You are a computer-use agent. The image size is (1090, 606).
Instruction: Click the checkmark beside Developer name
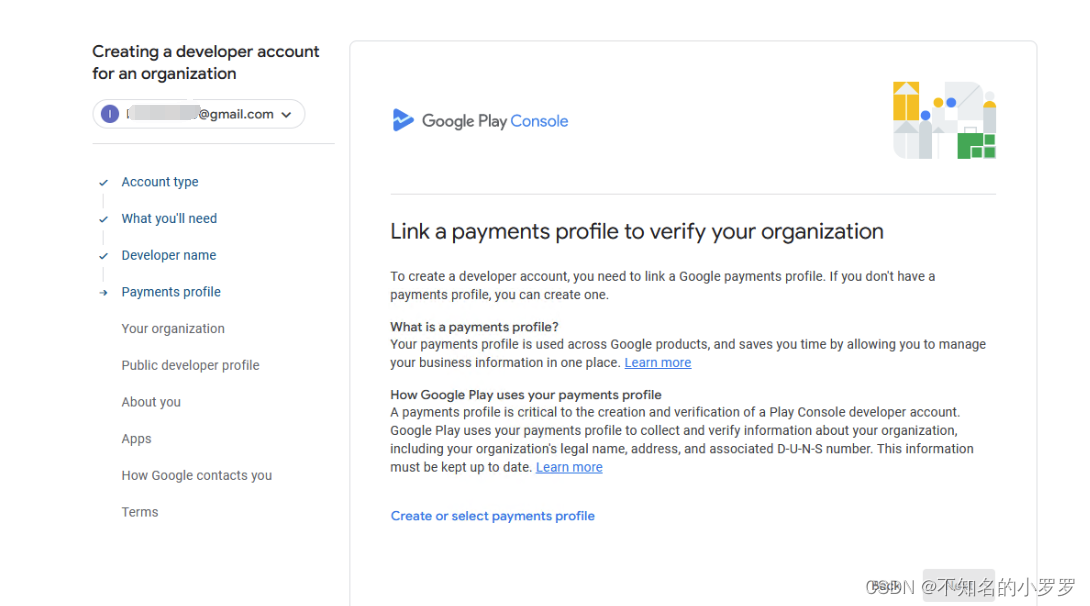click(104, 256)
